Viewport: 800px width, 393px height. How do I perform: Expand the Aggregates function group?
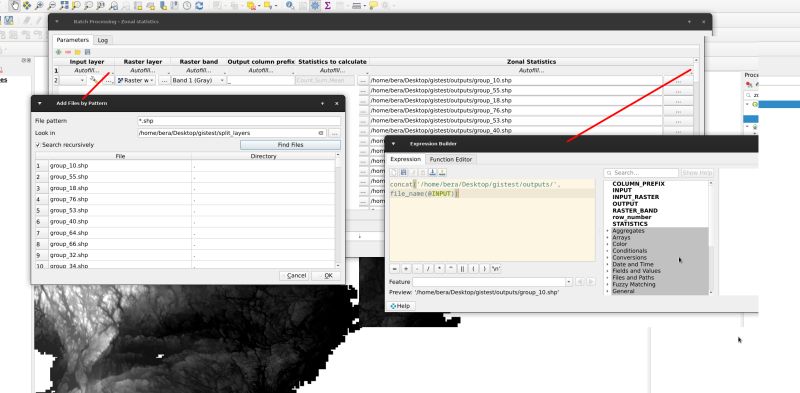608,231
